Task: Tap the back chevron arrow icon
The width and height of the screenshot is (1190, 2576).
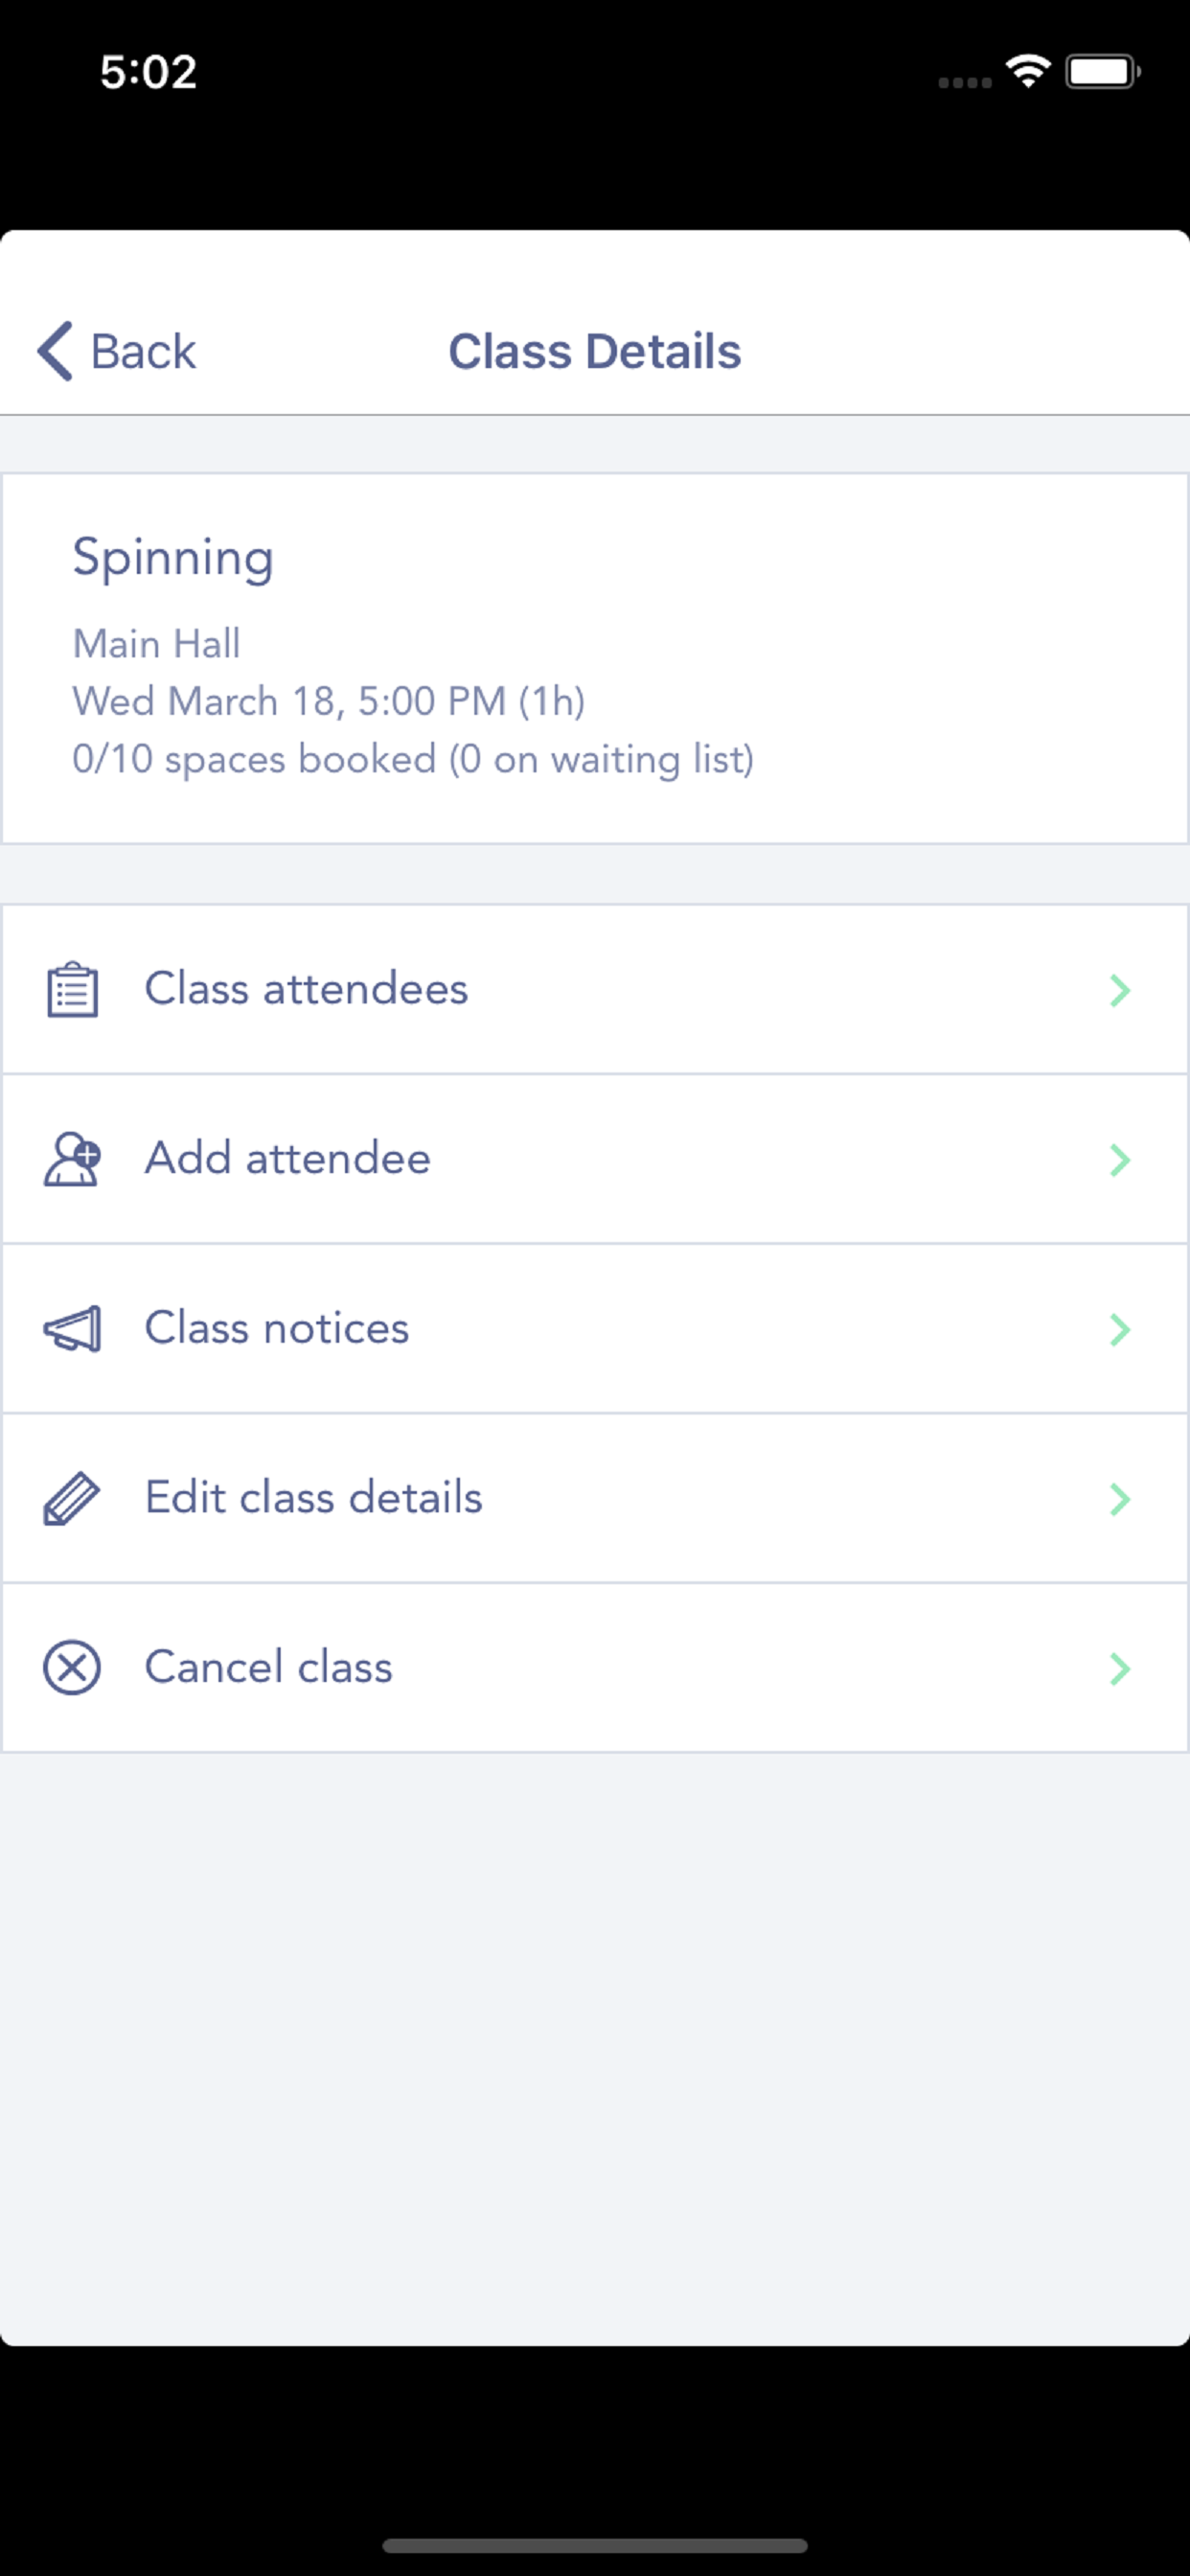Action: (x=55, y=351)
